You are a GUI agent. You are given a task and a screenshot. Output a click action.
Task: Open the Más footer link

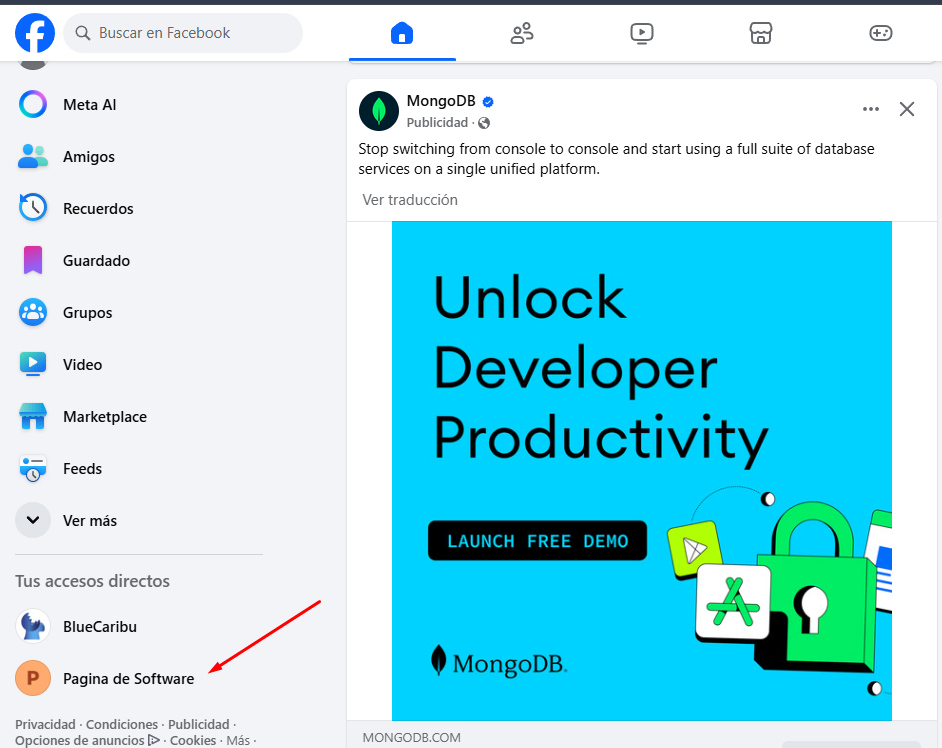(238, 740)
